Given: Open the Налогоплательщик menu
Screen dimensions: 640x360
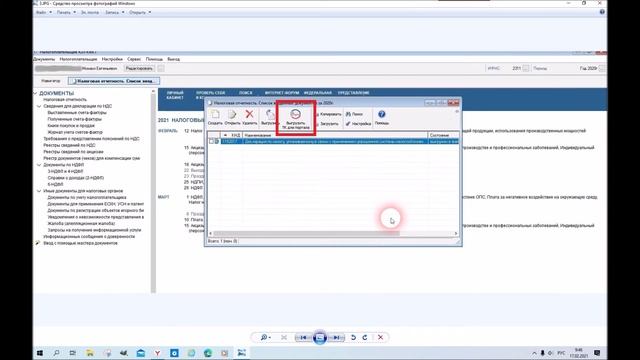Looking at the screenshot, I should tap(78, 59).
